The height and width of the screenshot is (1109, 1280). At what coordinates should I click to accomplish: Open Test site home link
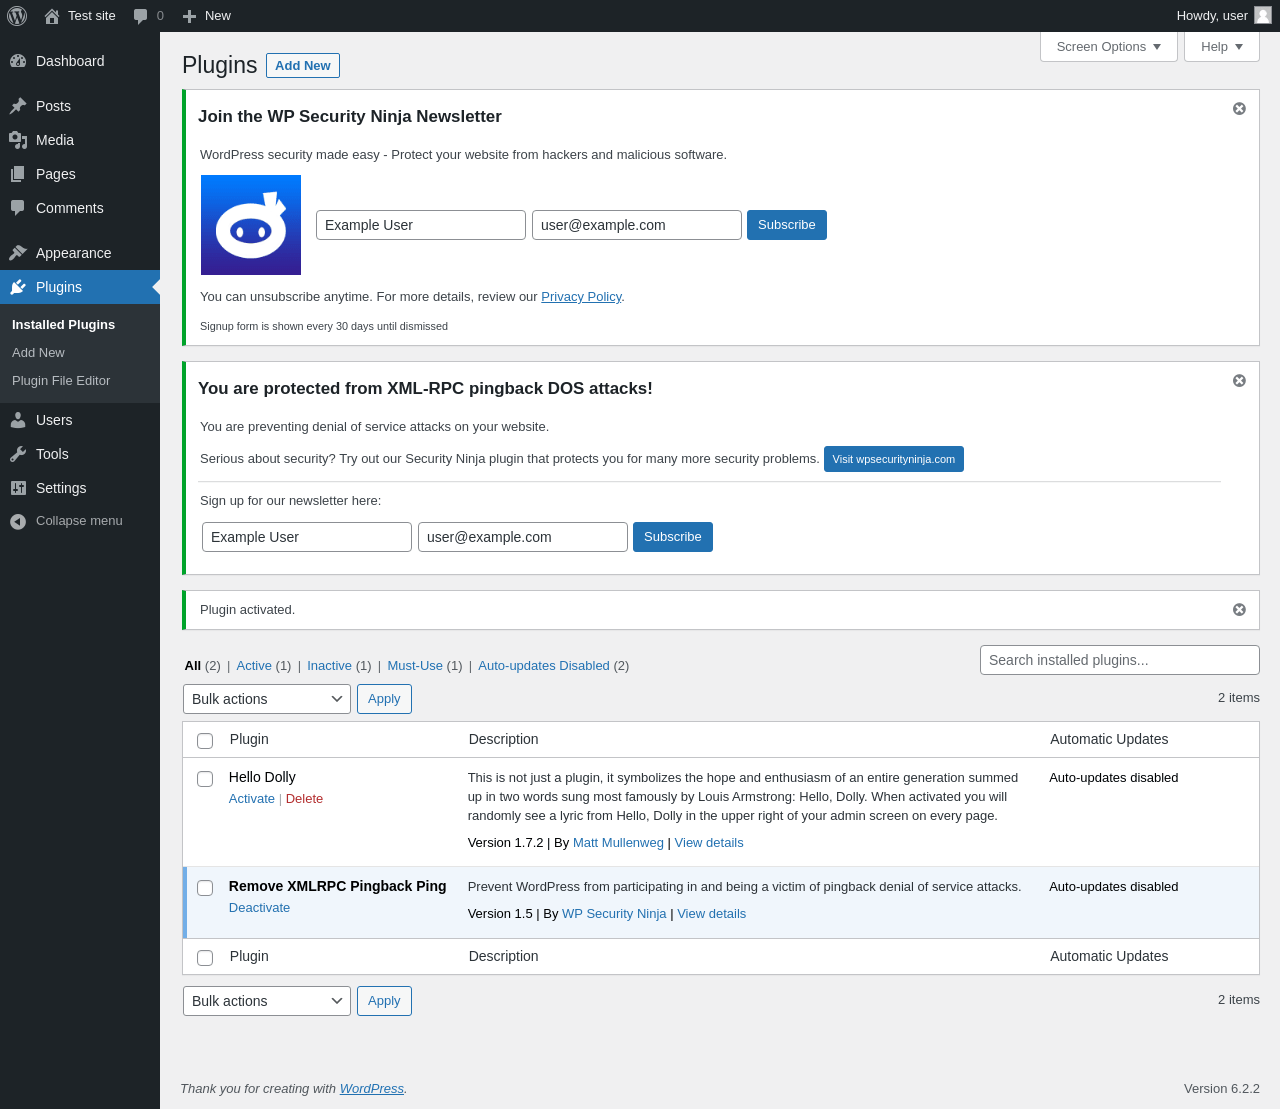click(80, 16)
